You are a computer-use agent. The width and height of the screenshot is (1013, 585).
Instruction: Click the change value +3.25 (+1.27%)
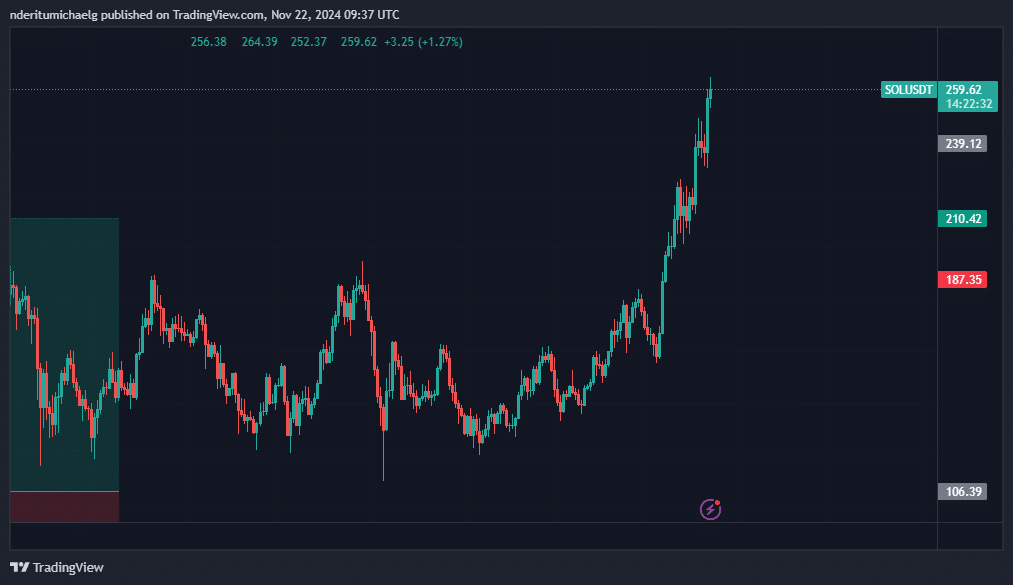pyautogui.click(x=423, y=42)
